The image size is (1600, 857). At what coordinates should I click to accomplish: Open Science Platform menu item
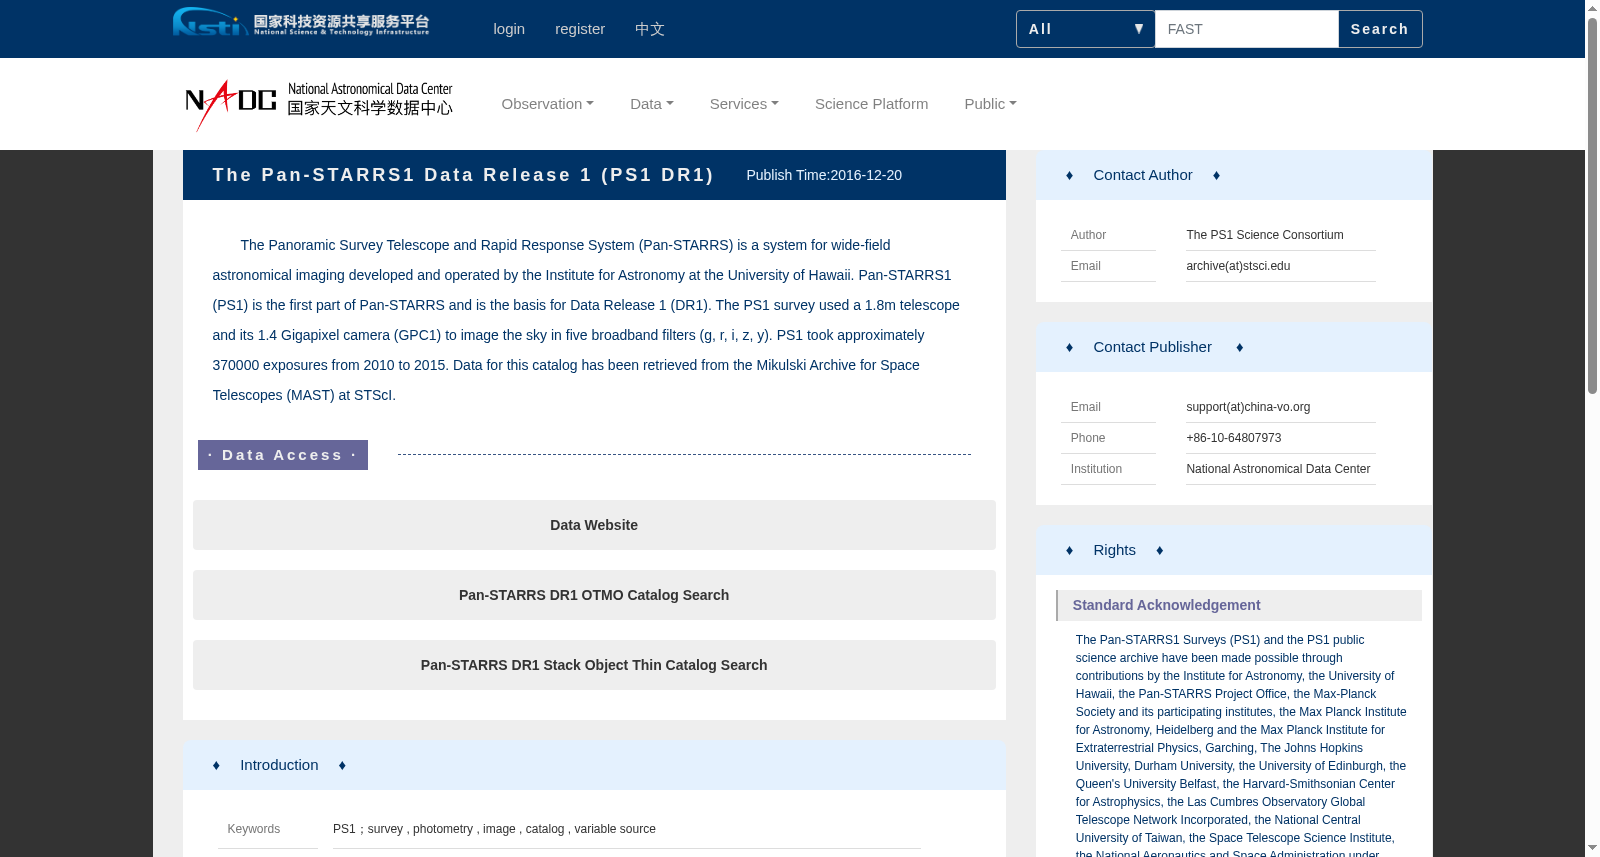[872, 104]
